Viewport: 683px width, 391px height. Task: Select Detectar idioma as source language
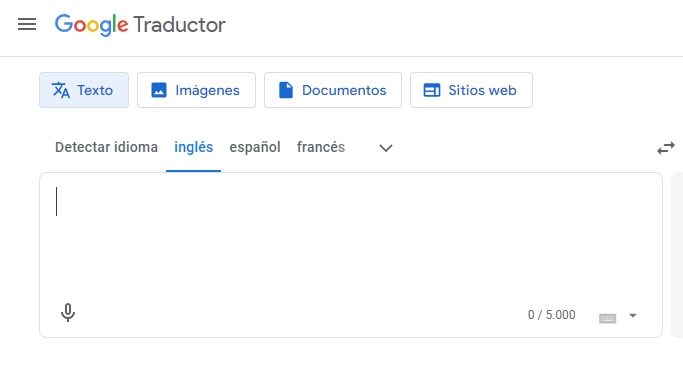click(x=106, y=147)
